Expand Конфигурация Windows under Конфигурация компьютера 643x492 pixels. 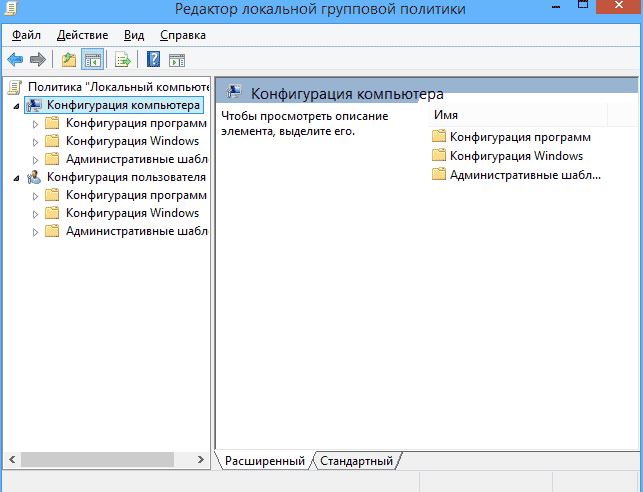[35, 142]
